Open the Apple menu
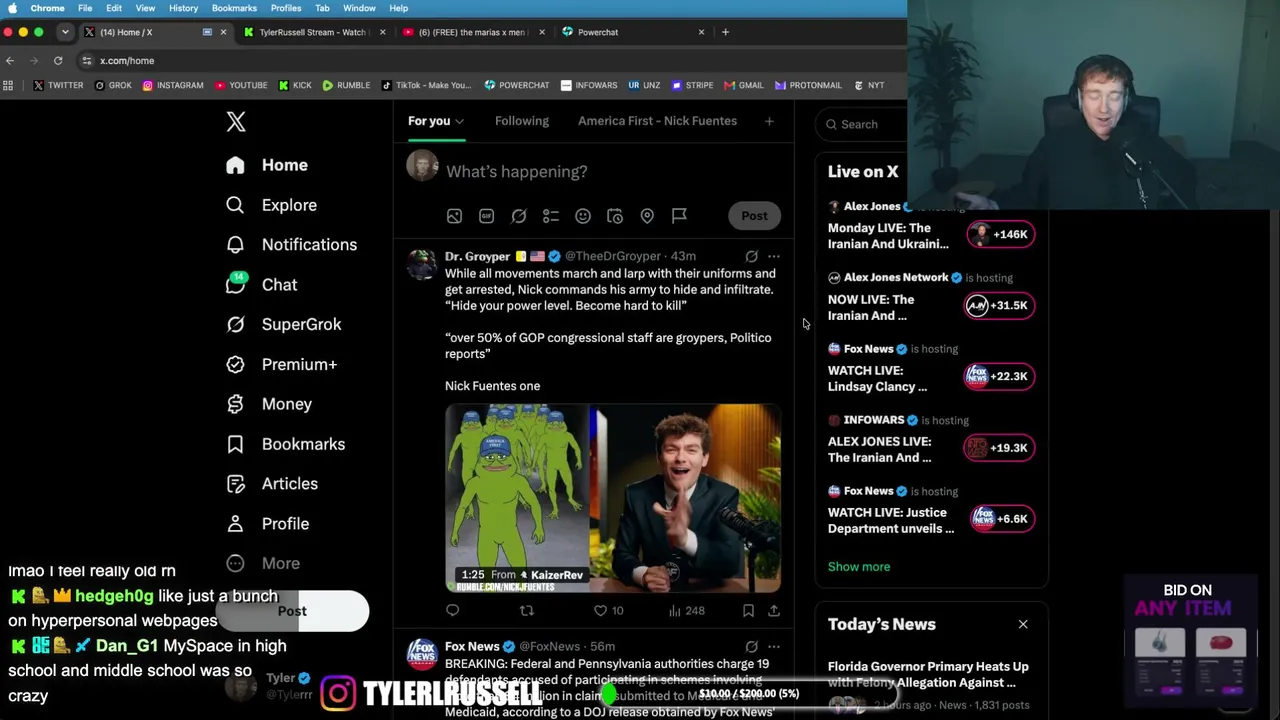1280x720 pixels. 12,8
